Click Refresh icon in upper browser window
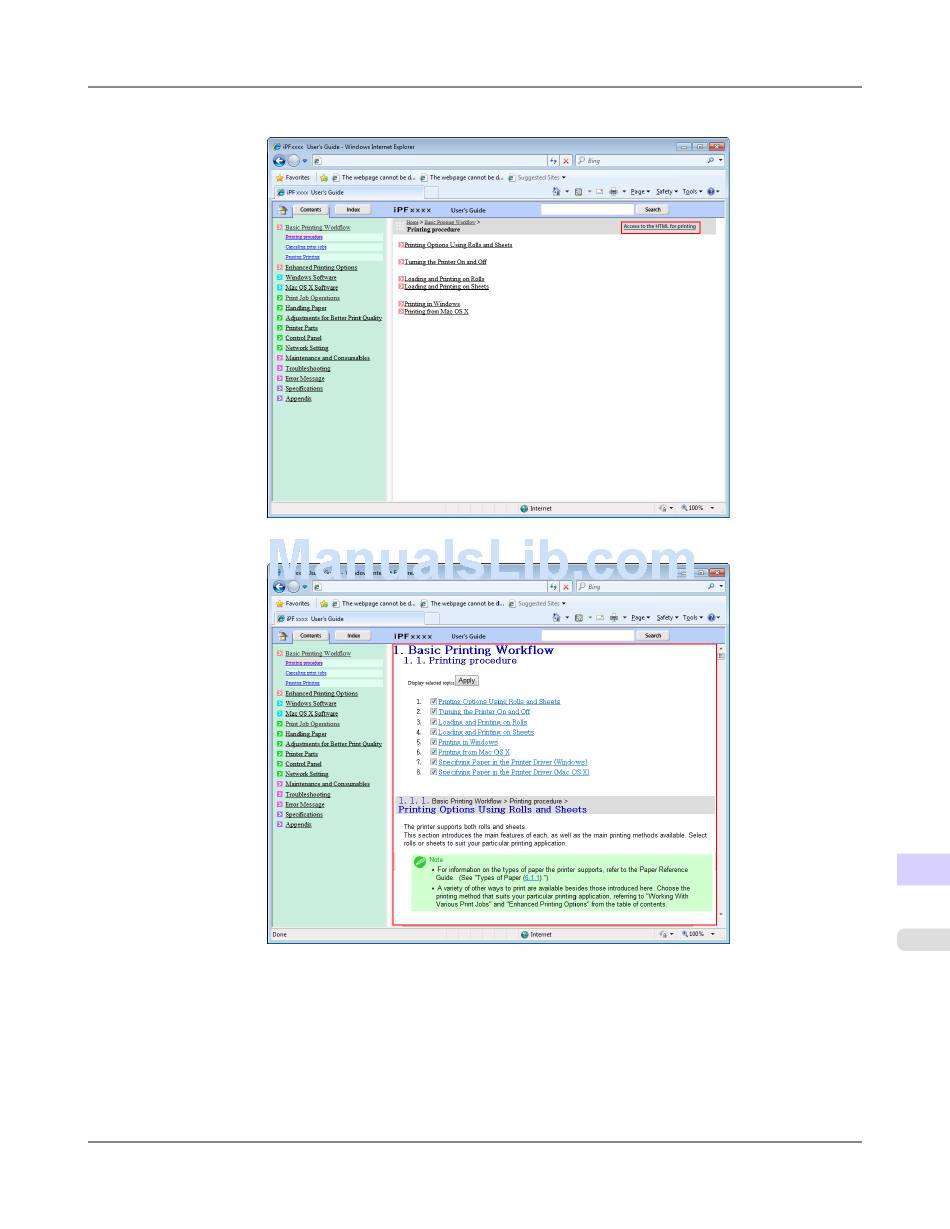 [553, 160]
